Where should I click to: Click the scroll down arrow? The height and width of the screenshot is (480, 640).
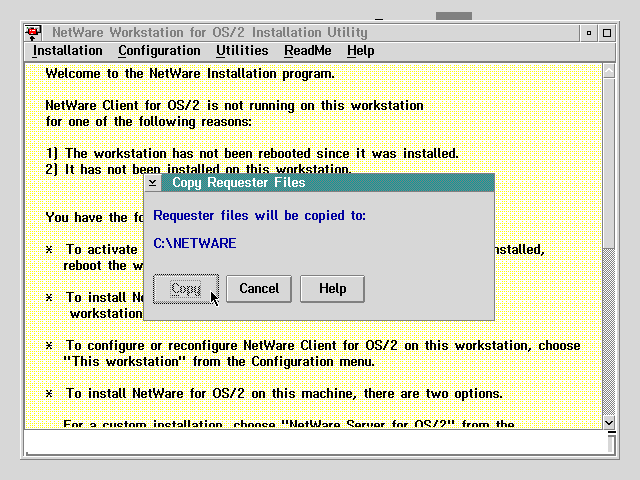click(x=609, y=422)
